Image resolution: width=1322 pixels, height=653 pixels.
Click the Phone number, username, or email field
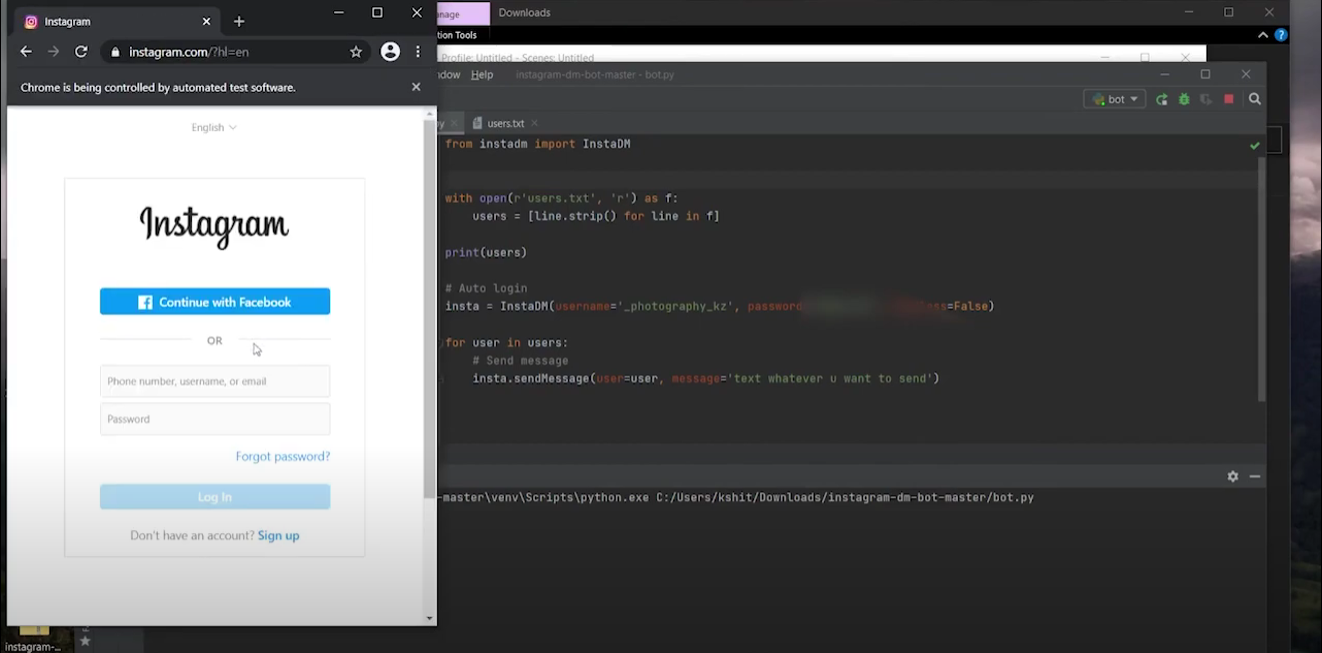point(215,381)
